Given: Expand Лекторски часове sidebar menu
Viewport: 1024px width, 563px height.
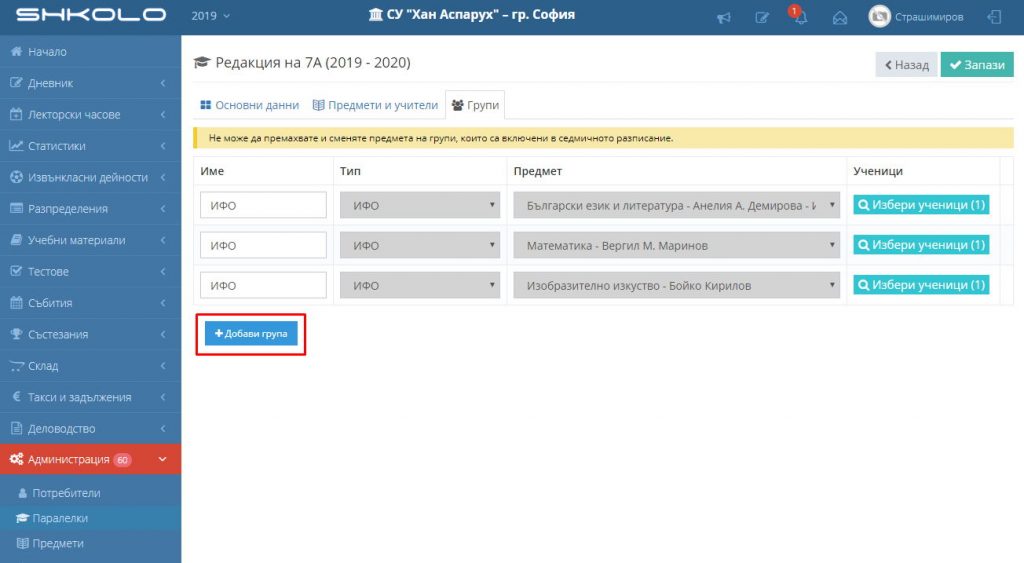Looking at the screenshot, I should [x=90, y=114].
